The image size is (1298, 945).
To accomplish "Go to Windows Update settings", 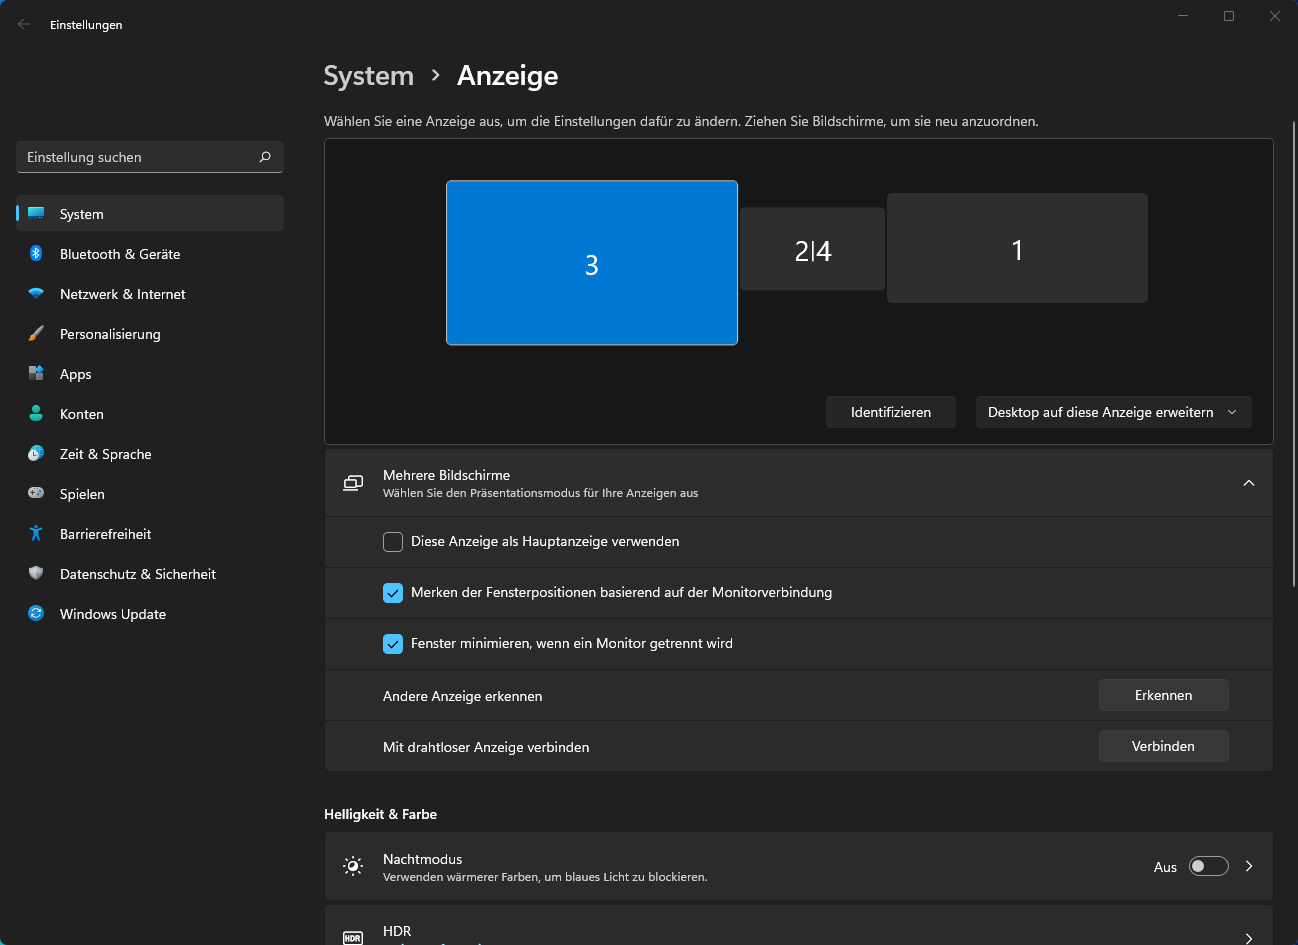I will click(x=150, y=613).
